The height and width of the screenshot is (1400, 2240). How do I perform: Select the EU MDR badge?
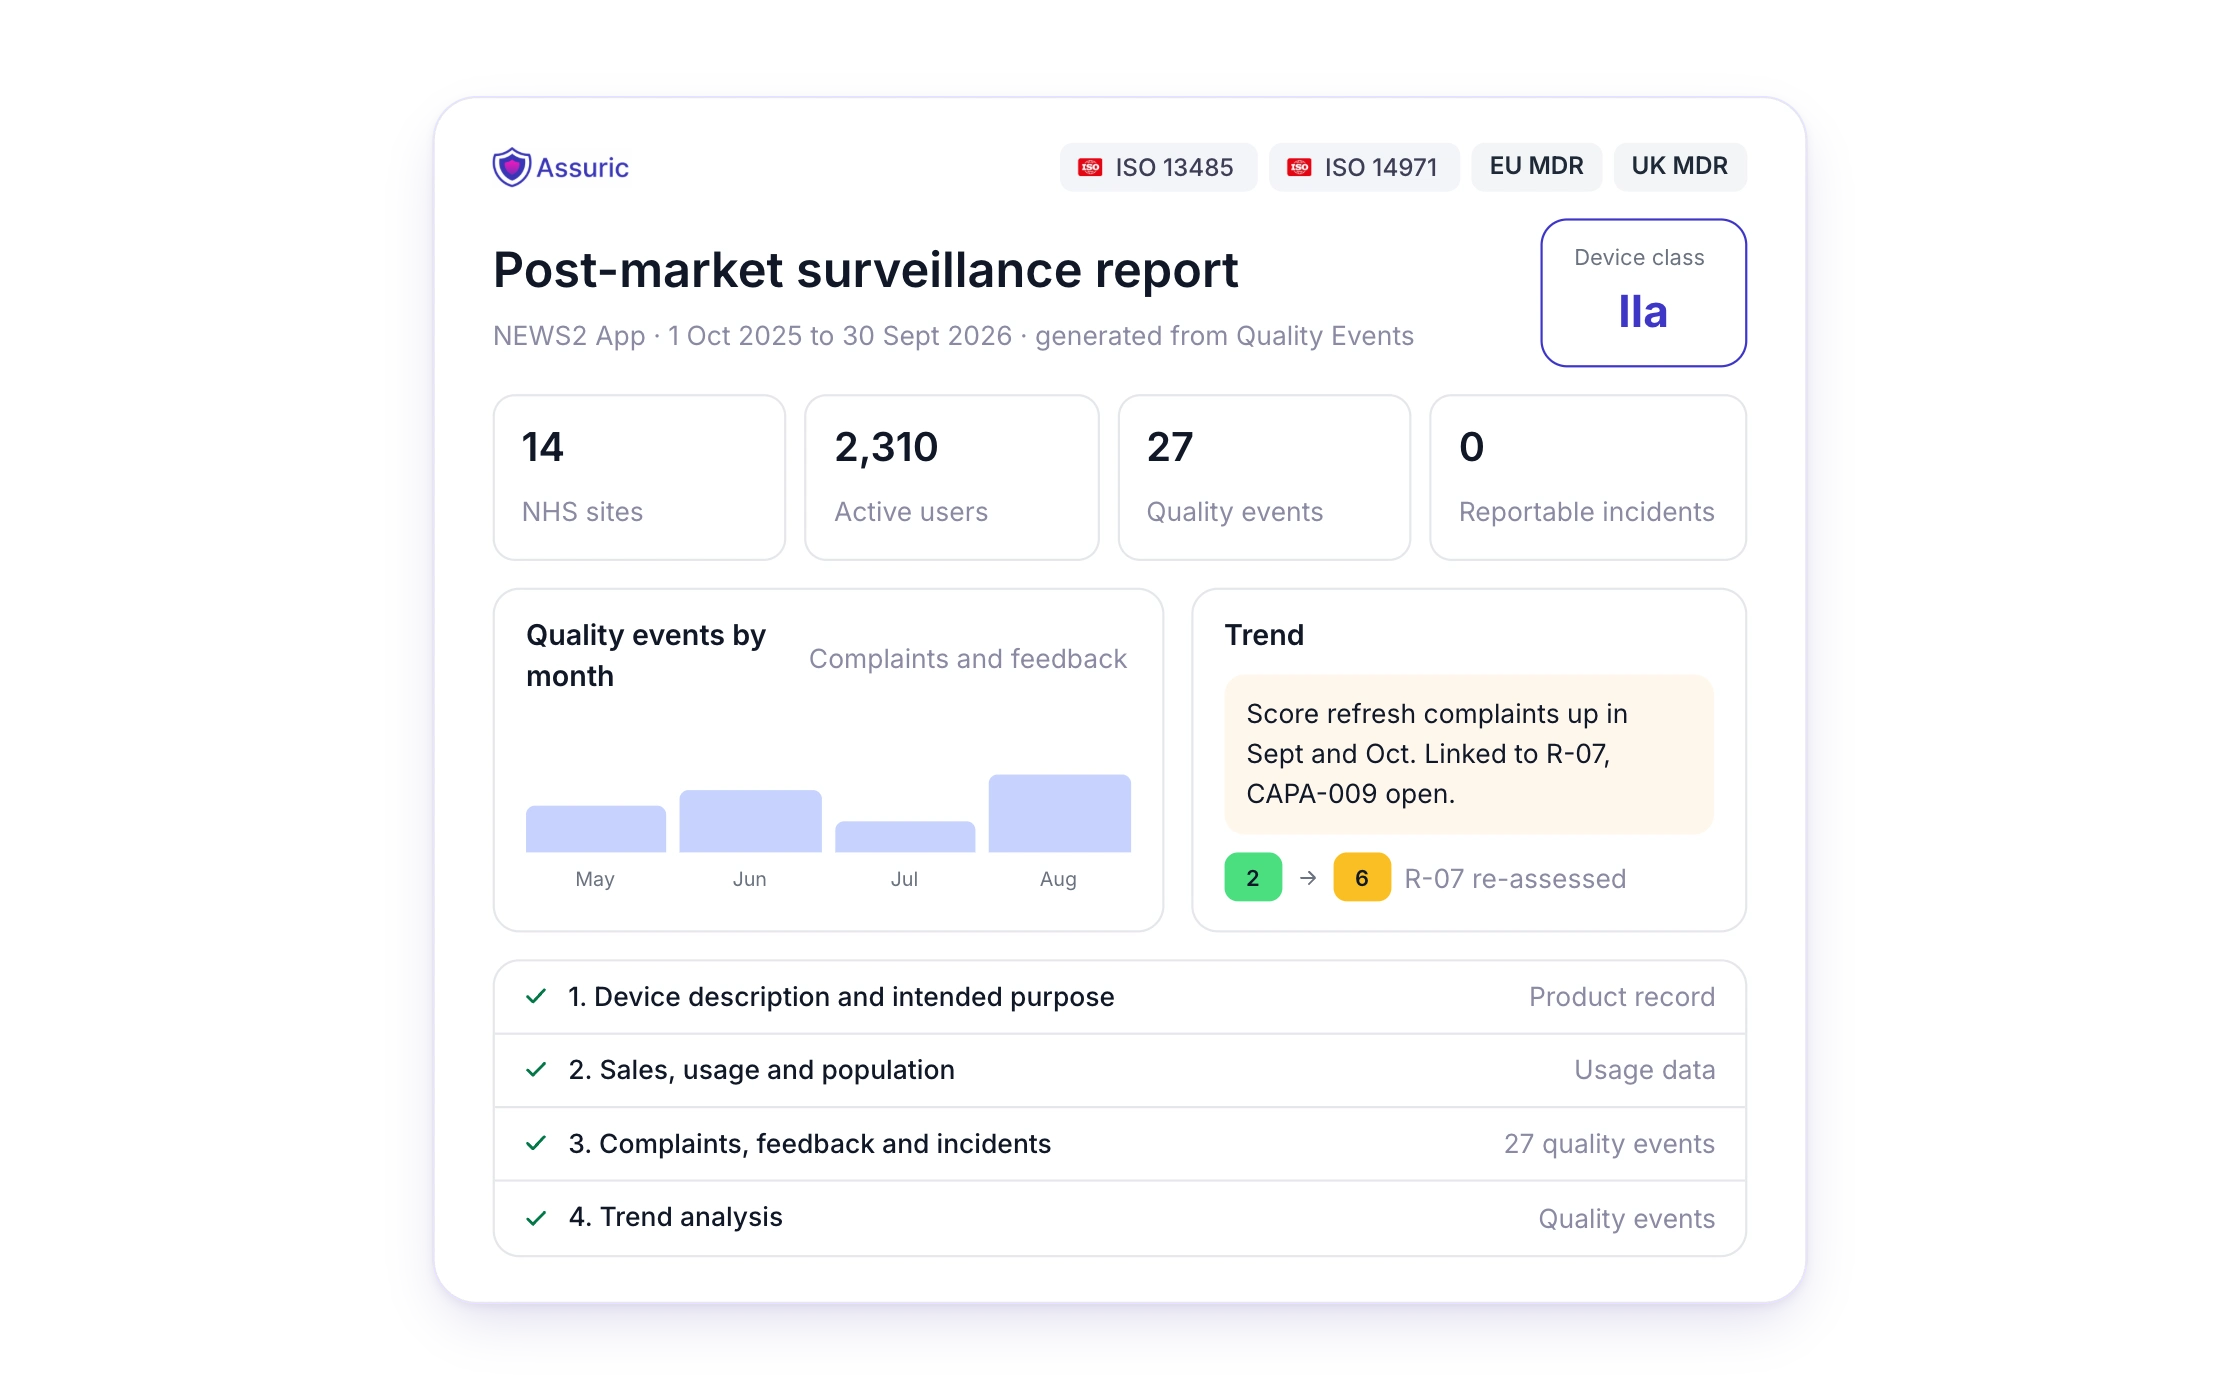click(x=1536, y=167)
